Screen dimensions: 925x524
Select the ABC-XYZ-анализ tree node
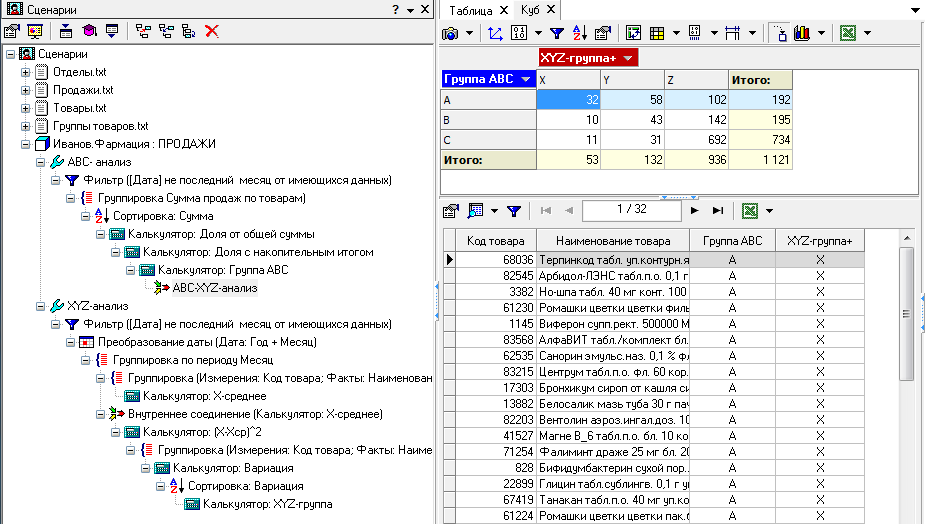coord(215,288)
